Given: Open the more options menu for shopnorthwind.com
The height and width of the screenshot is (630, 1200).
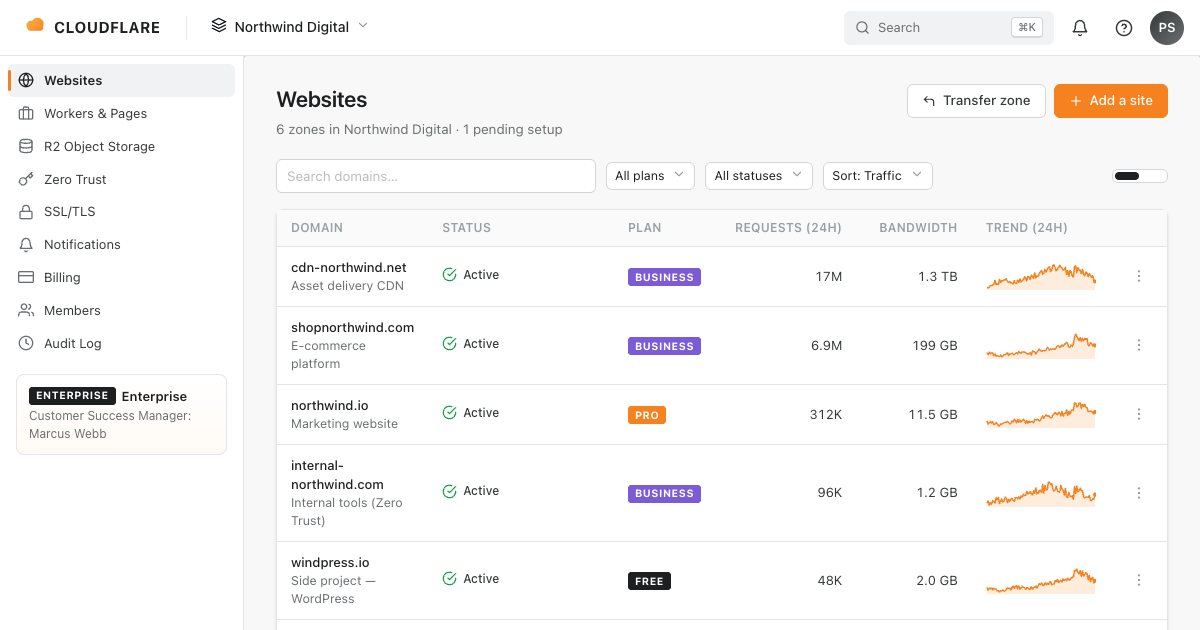Looking at the screenshot, I should pos(1139,345).
